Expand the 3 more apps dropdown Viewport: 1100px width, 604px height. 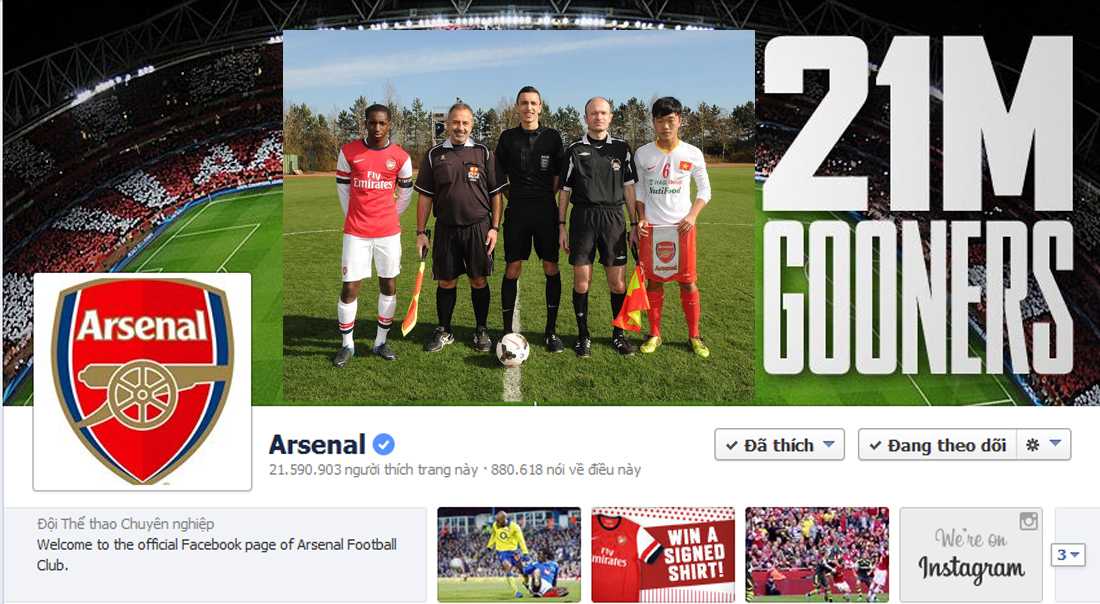(x=1068, y=555)
